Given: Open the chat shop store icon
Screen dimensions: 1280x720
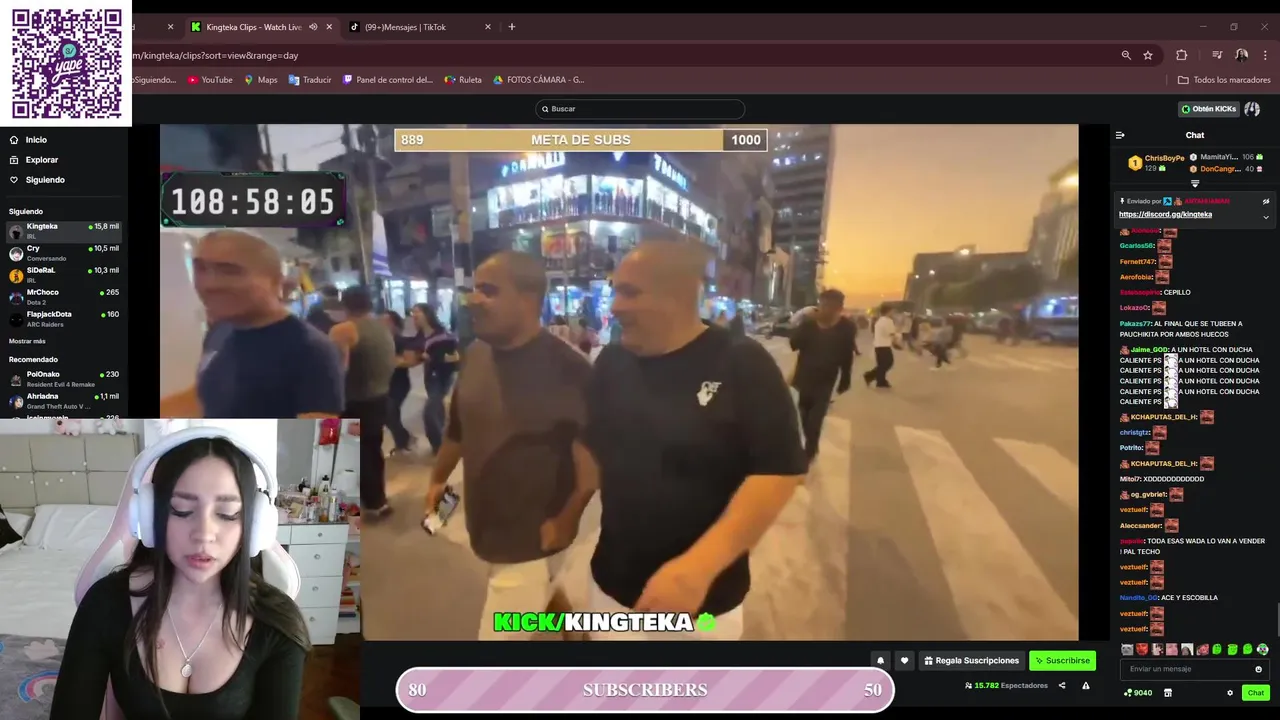Looking at the screenshot, I should pyautogui.click(x=1167, y=693).
